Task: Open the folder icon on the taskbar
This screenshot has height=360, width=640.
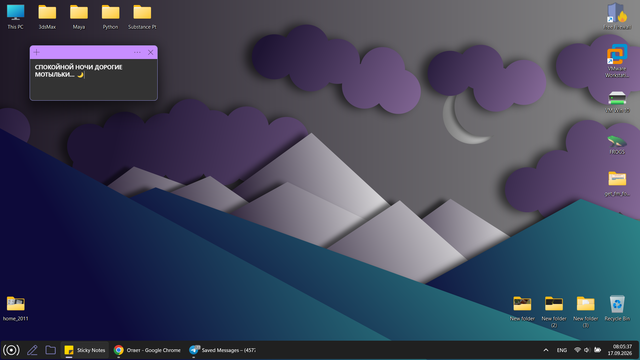Action: coord(51,350)
